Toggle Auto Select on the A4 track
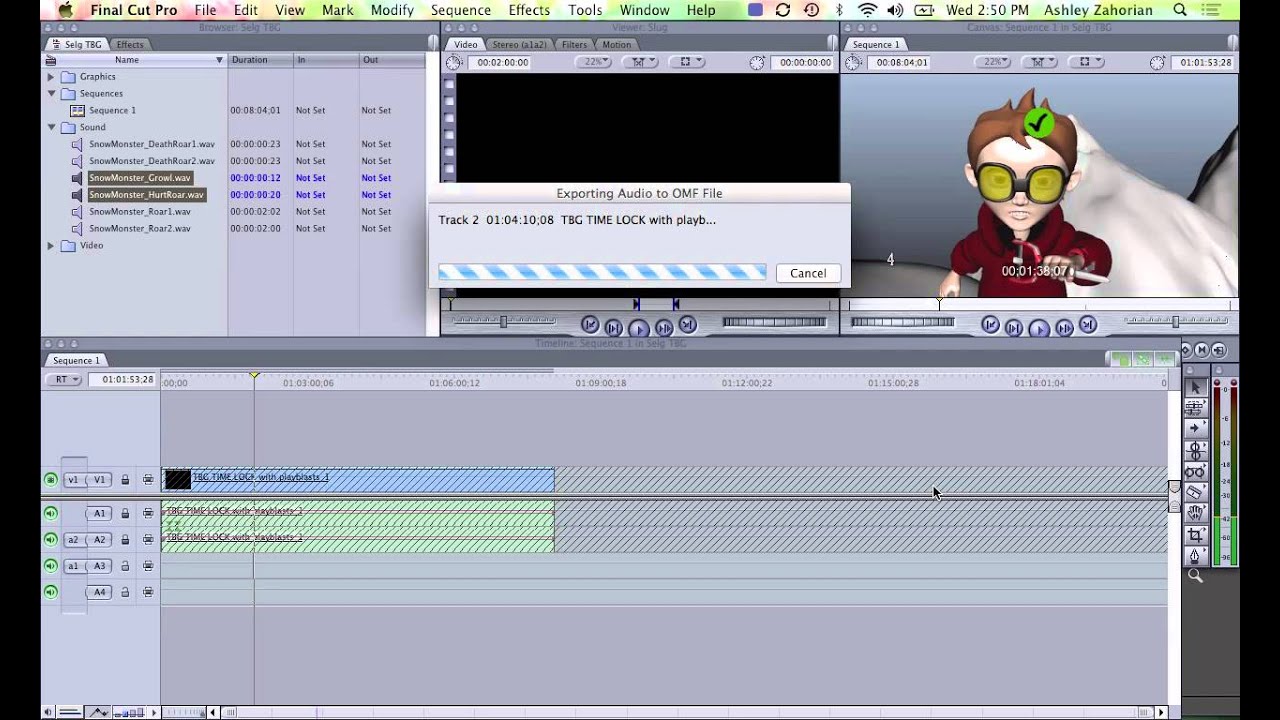 [x=148, y=592]
